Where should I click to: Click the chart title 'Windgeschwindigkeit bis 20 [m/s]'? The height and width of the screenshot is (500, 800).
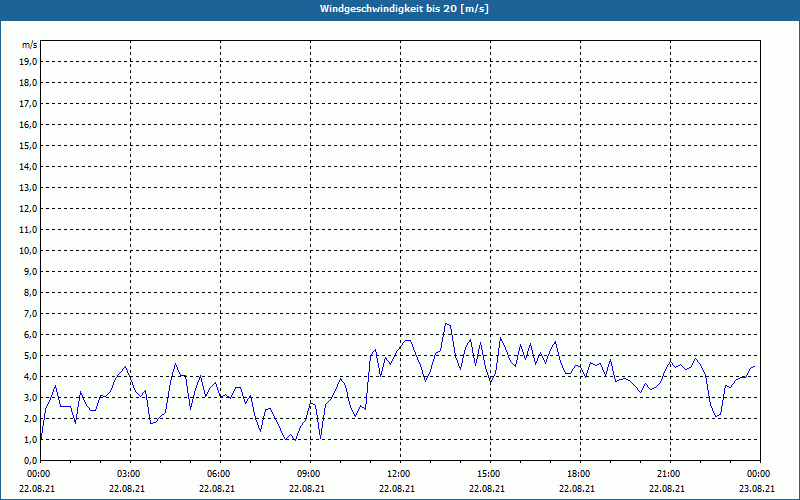click(404, 9)
